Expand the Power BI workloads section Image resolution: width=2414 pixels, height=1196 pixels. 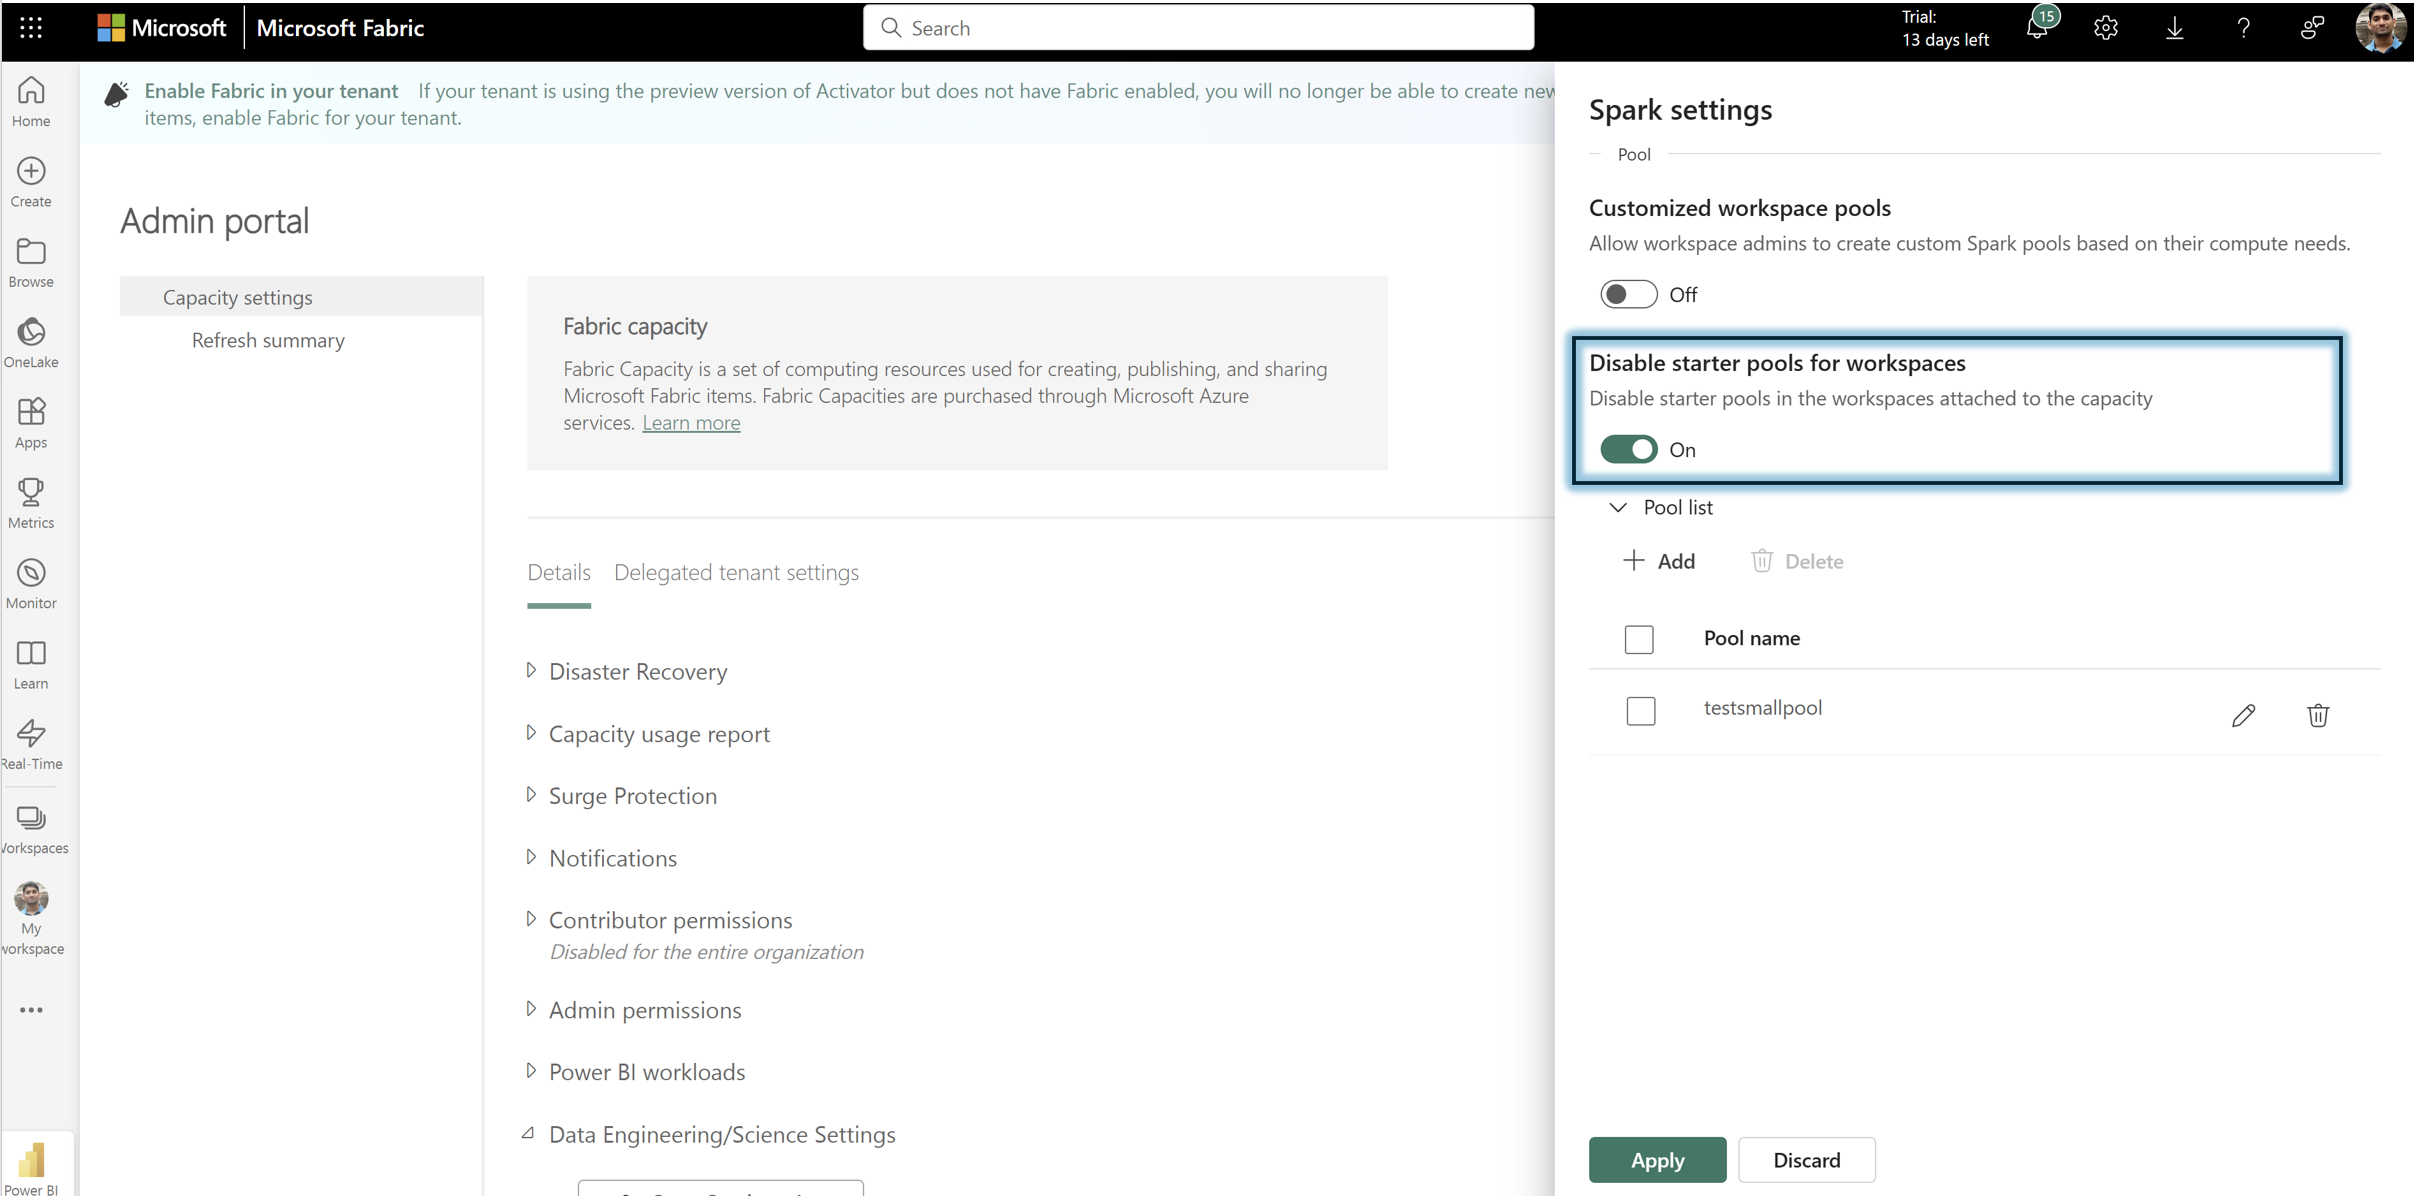tap(531, 1071)
